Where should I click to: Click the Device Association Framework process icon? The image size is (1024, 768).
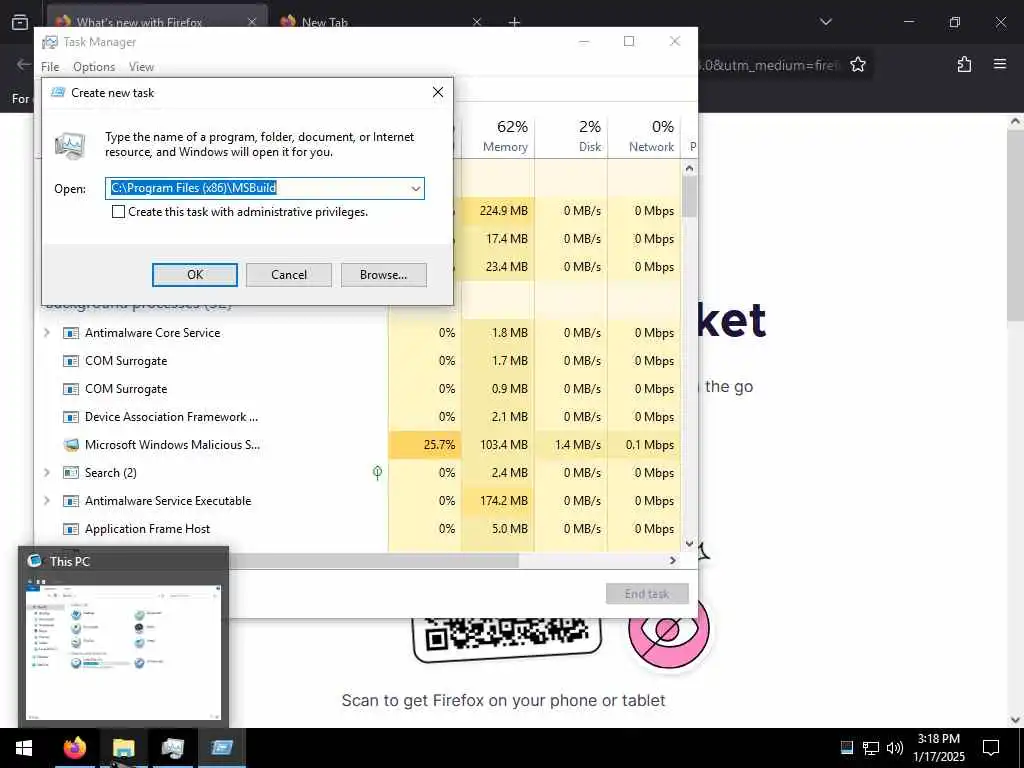(71, 417)
